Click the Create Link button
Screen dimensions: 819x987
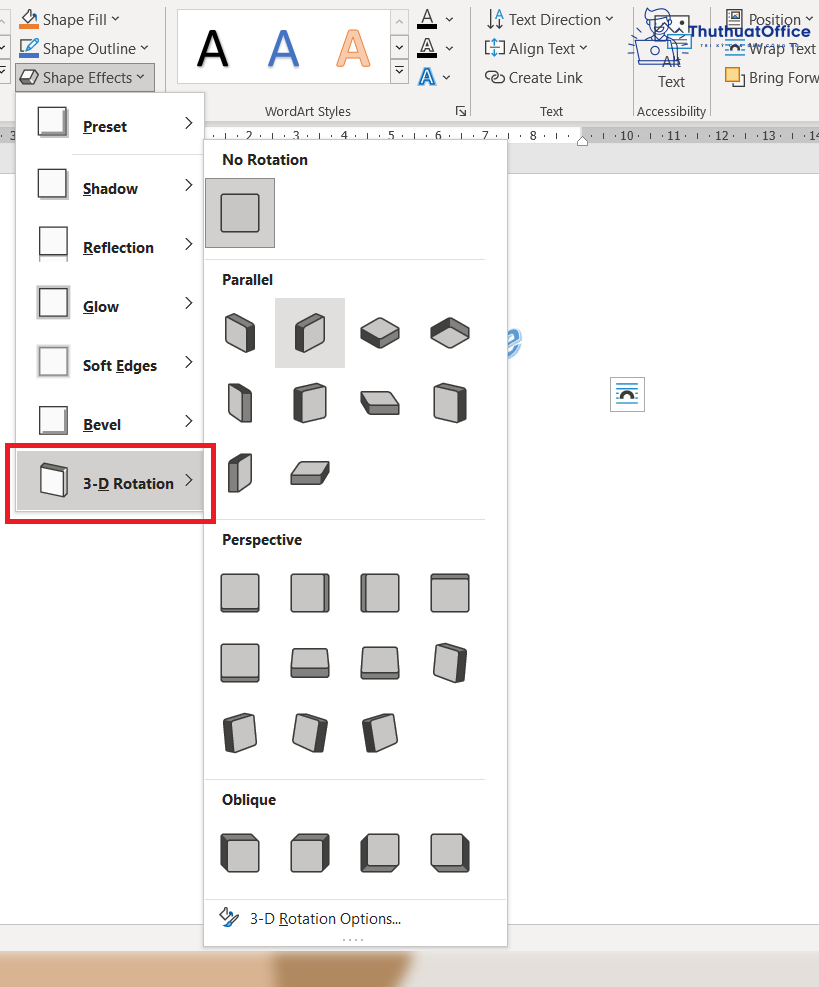point(533,77)
